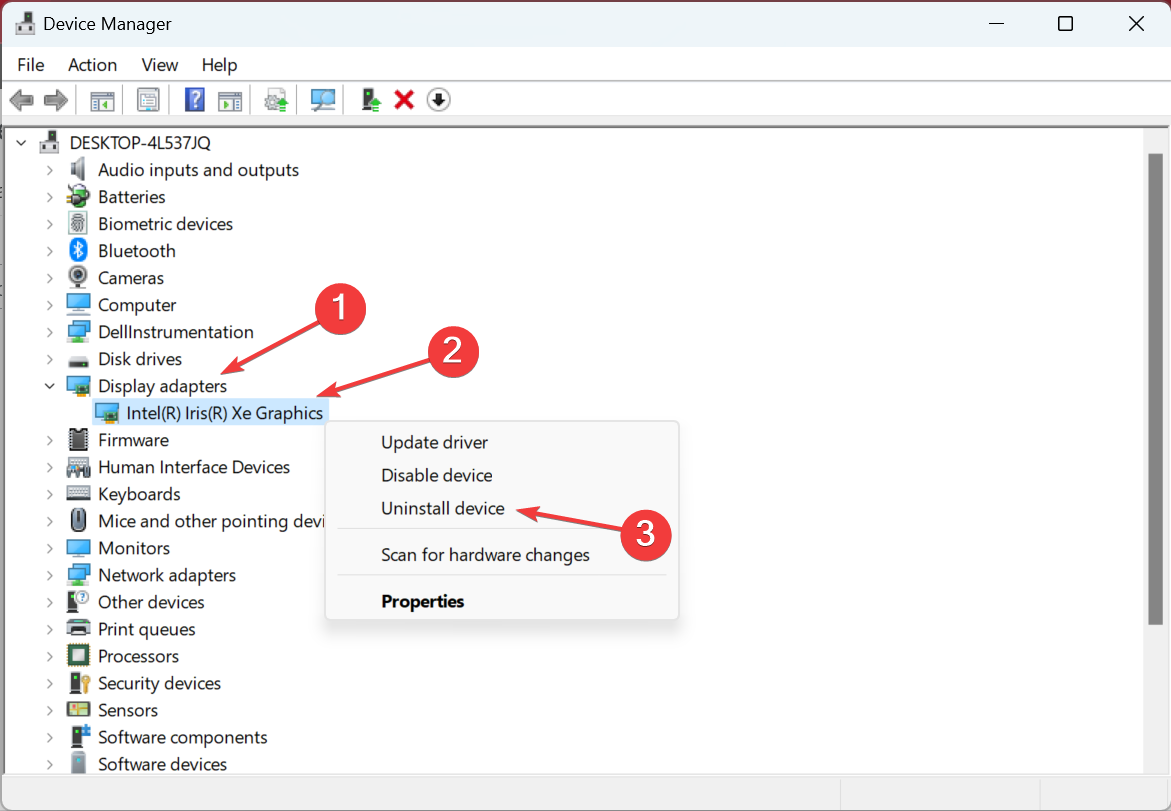This screenshot has width=1171, height=811.
Task: Choose Scan for hardware changes entry
Action: click(x=485, y=554)
